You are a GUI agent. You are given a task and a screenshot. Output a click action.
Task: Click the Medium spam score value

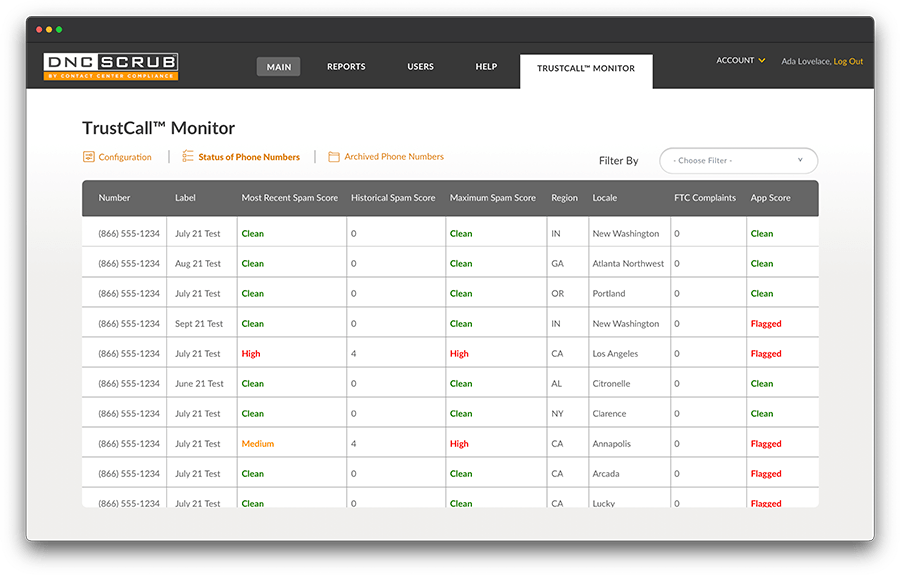click(x=258, y=444)
